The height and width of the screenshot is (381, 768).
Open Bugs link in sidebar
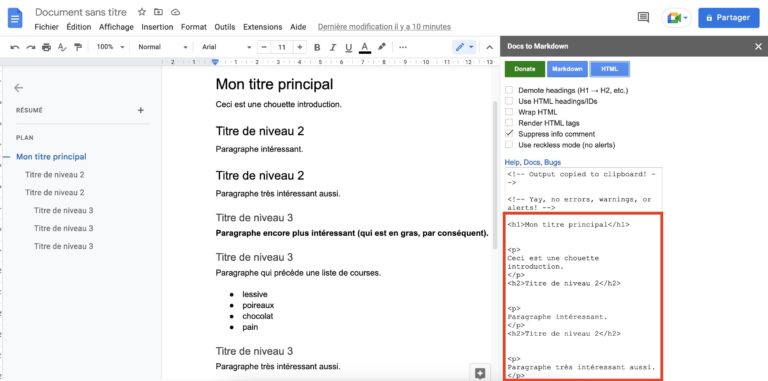click(552, 162)
